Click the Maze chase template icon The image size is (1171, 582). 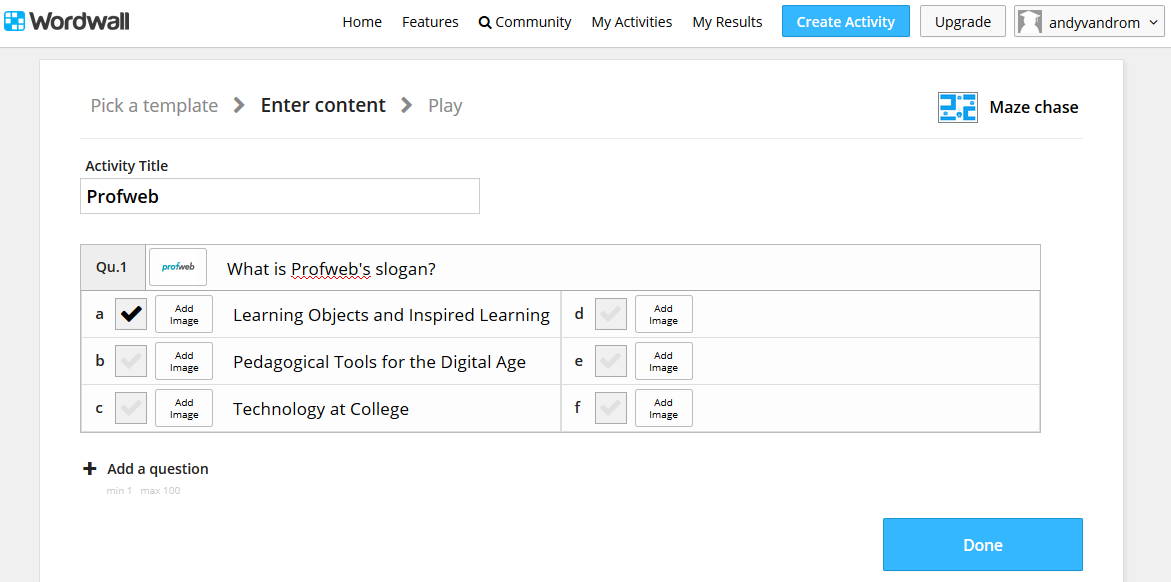[x=957, y=108]
